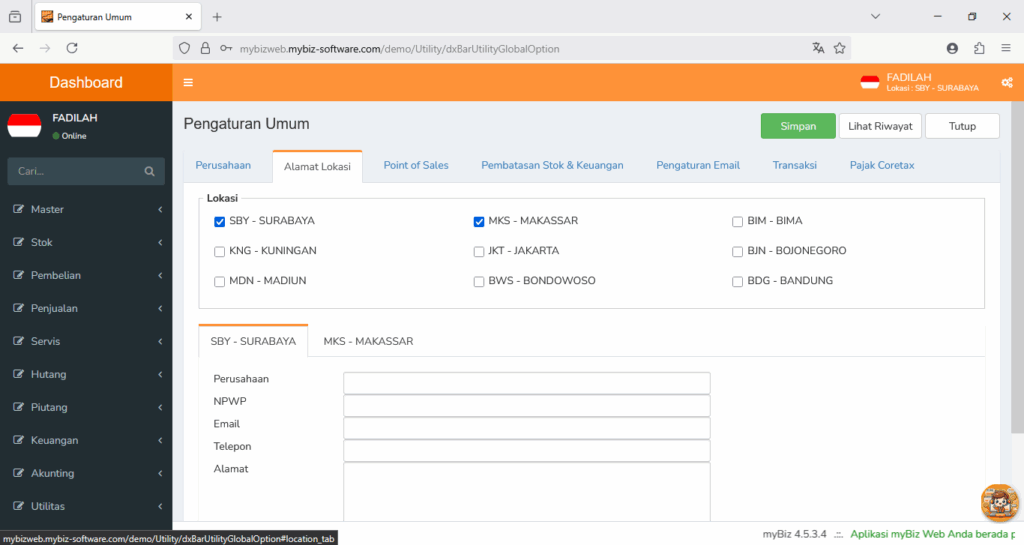Click the edit icon beside Pembelian

pos(18,275)
